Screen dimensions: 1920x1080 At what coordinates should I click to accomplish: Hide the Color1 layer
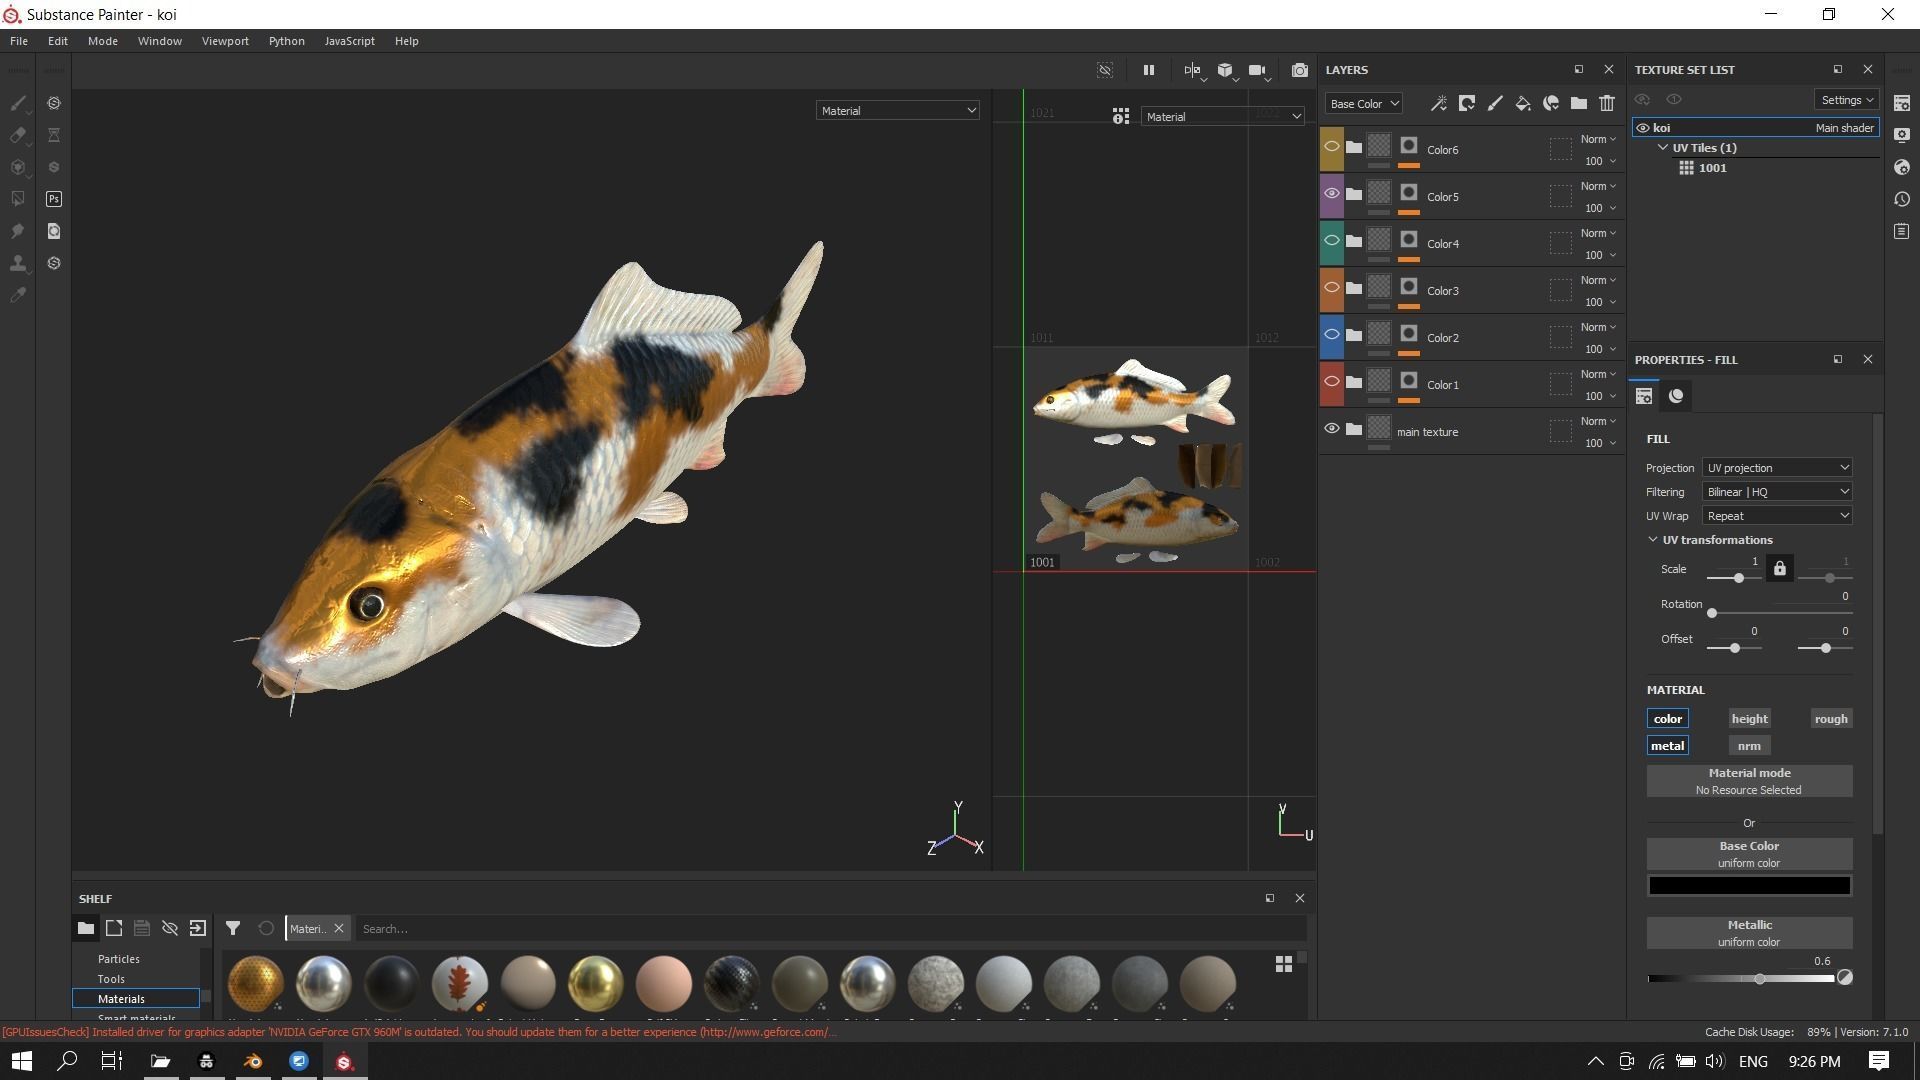coord(1332,382)
